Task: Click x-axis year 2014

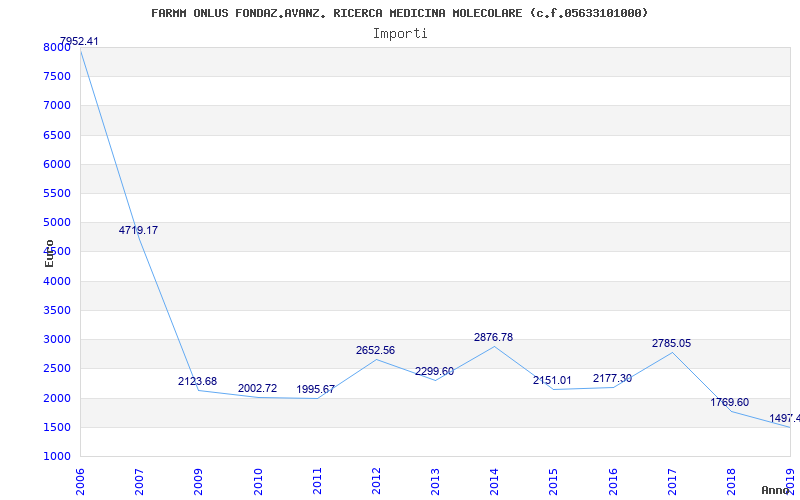Action: [495, 481]
